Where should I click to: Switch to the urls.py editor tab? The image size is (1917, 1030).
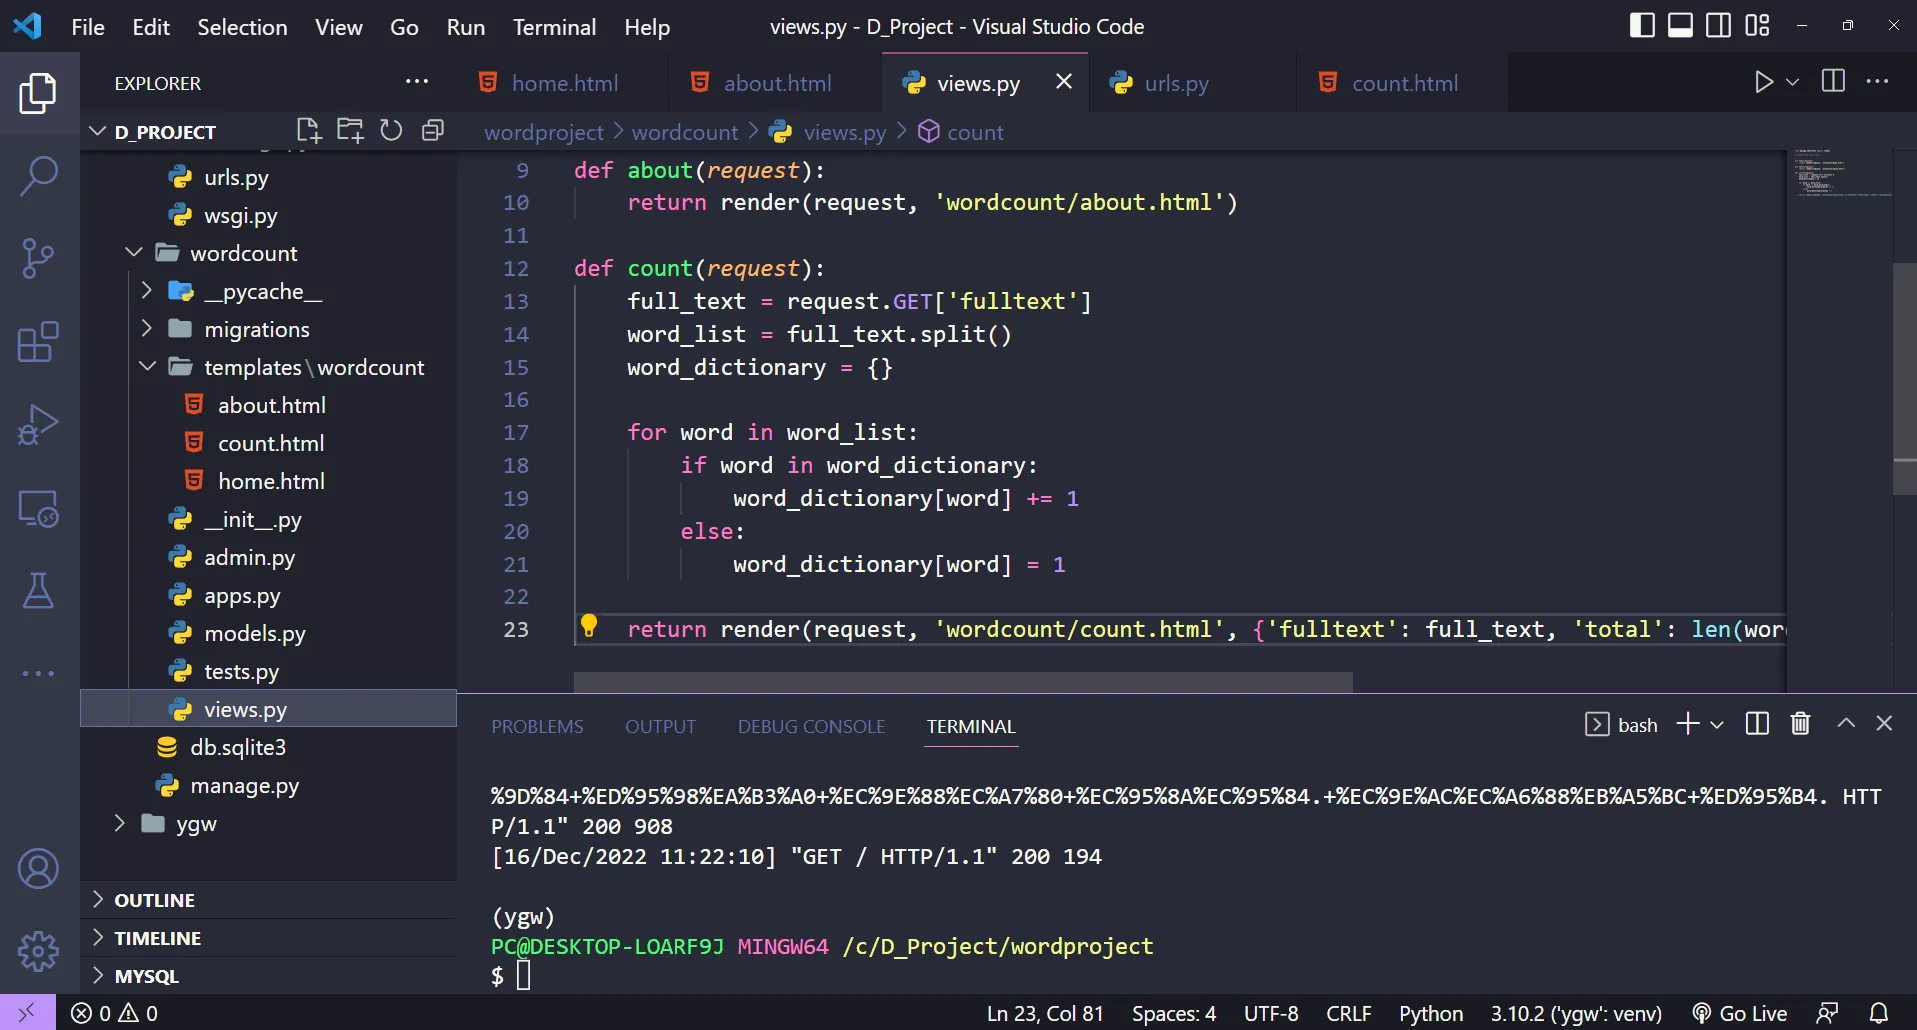pyautogui.click(x=1176, y=83)
